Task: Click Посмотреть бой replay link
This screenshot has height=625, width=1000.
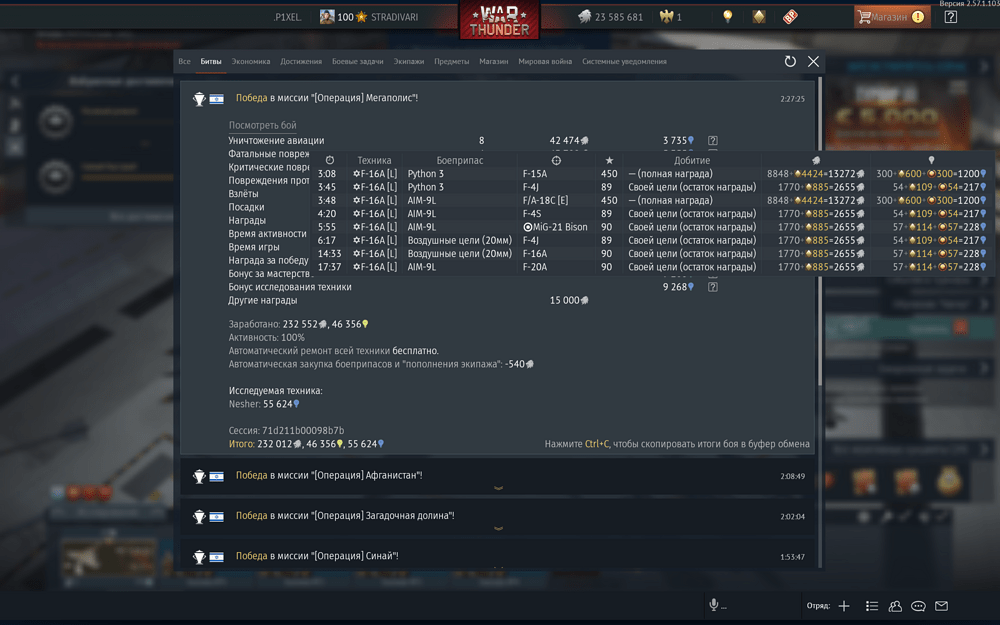Action: point(262,125)
